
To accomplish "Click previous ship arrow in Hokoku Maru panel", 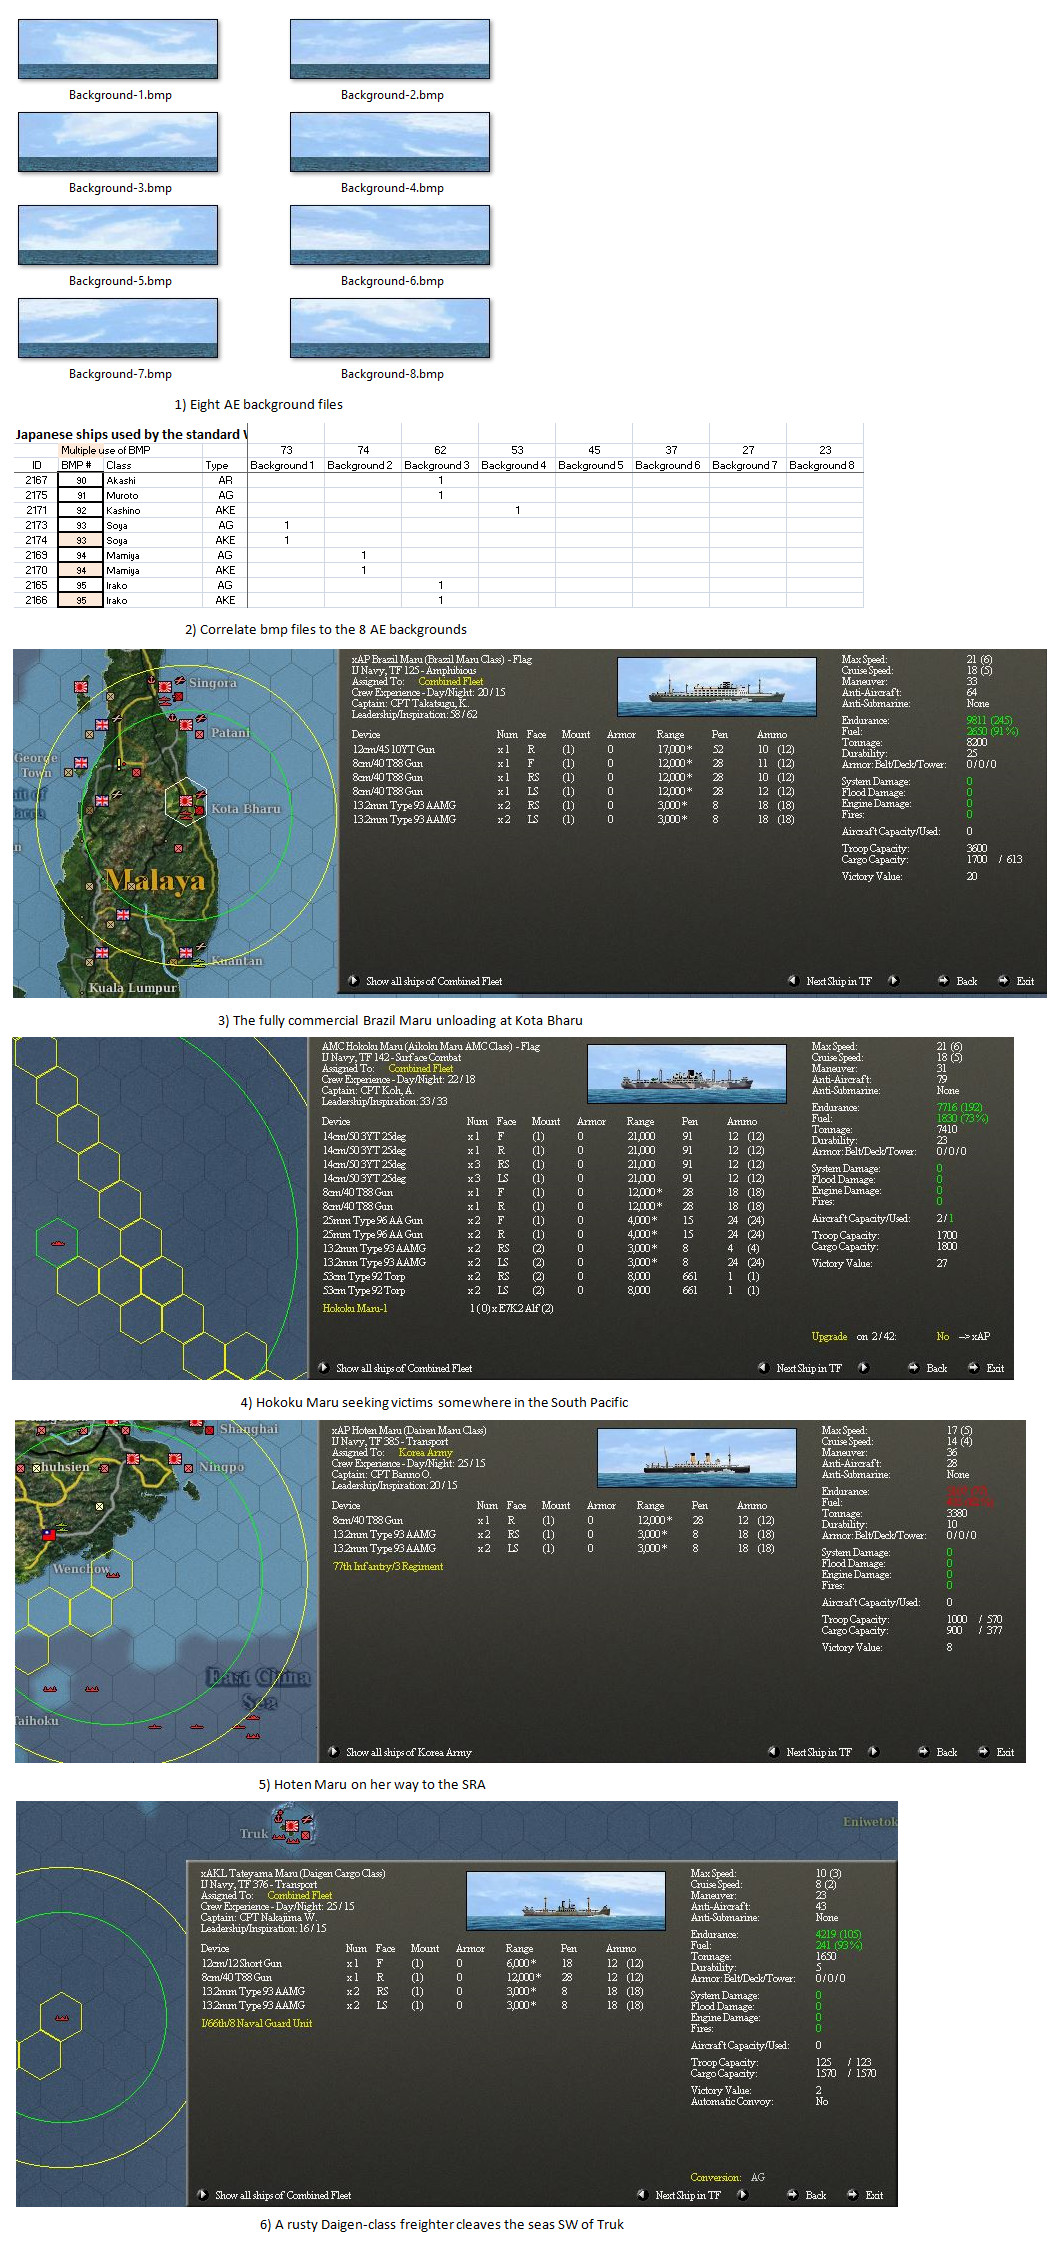I will click(763, 1367).
